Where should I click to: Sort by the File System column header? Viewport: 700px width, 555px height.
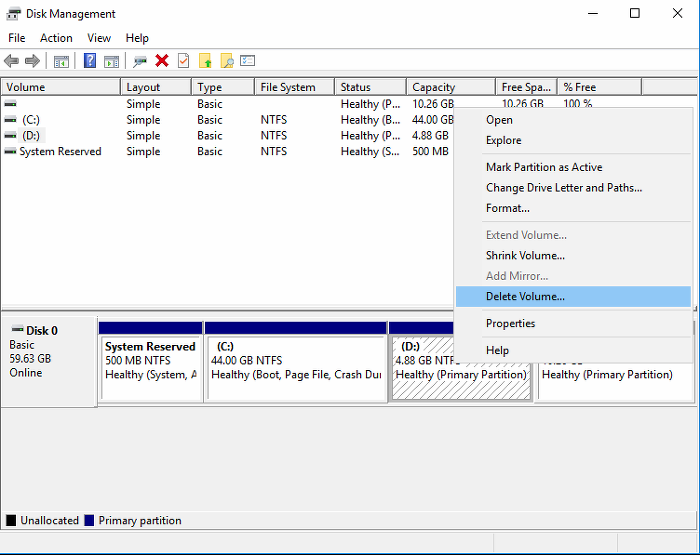[x=295, y=87]
